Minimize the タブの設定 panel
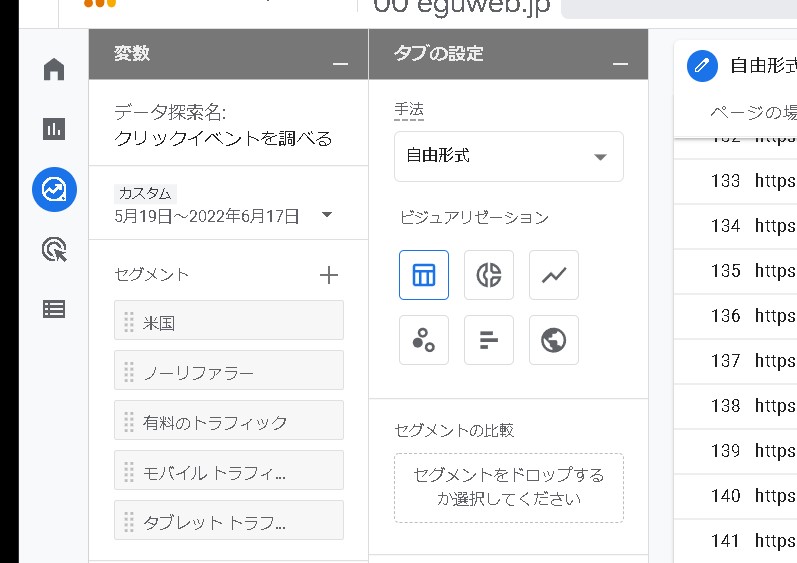This screenshot has width=797, height=563. coord(621,63)
